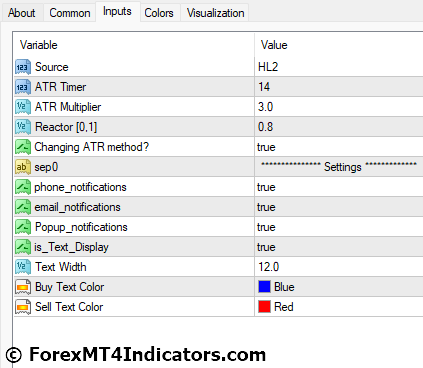This screenshot has height=368, width=423.
Task: Switch to the Common tab
Action: point(70,13)
